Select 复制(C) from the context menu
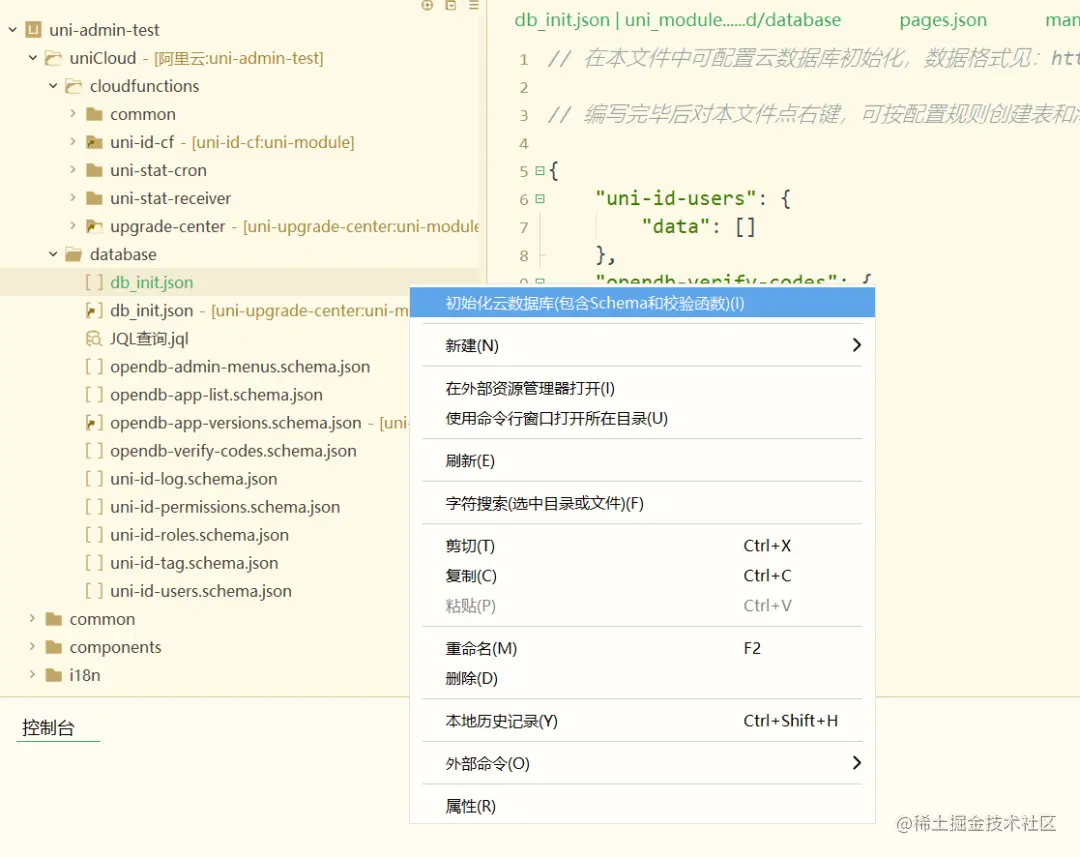Screen dimensions: 1080x857 point(642,576)
